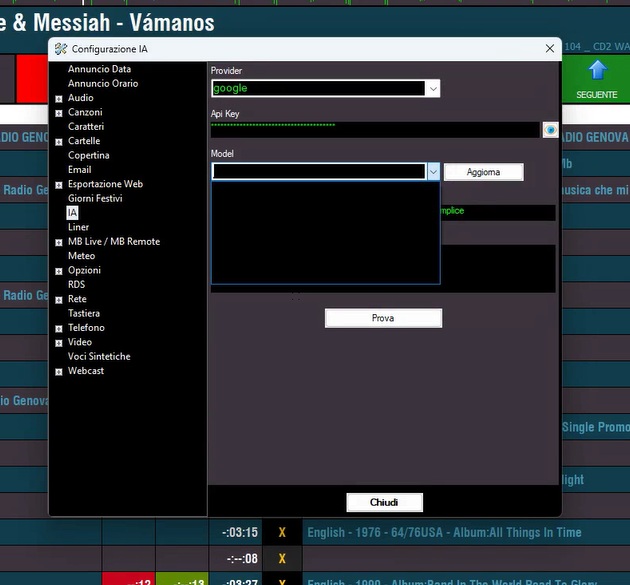Viewport: 630px width, 585px height.
Task: Open the Provider dropdown arrow
Action: pyautogui.click(x=433, y=89)
